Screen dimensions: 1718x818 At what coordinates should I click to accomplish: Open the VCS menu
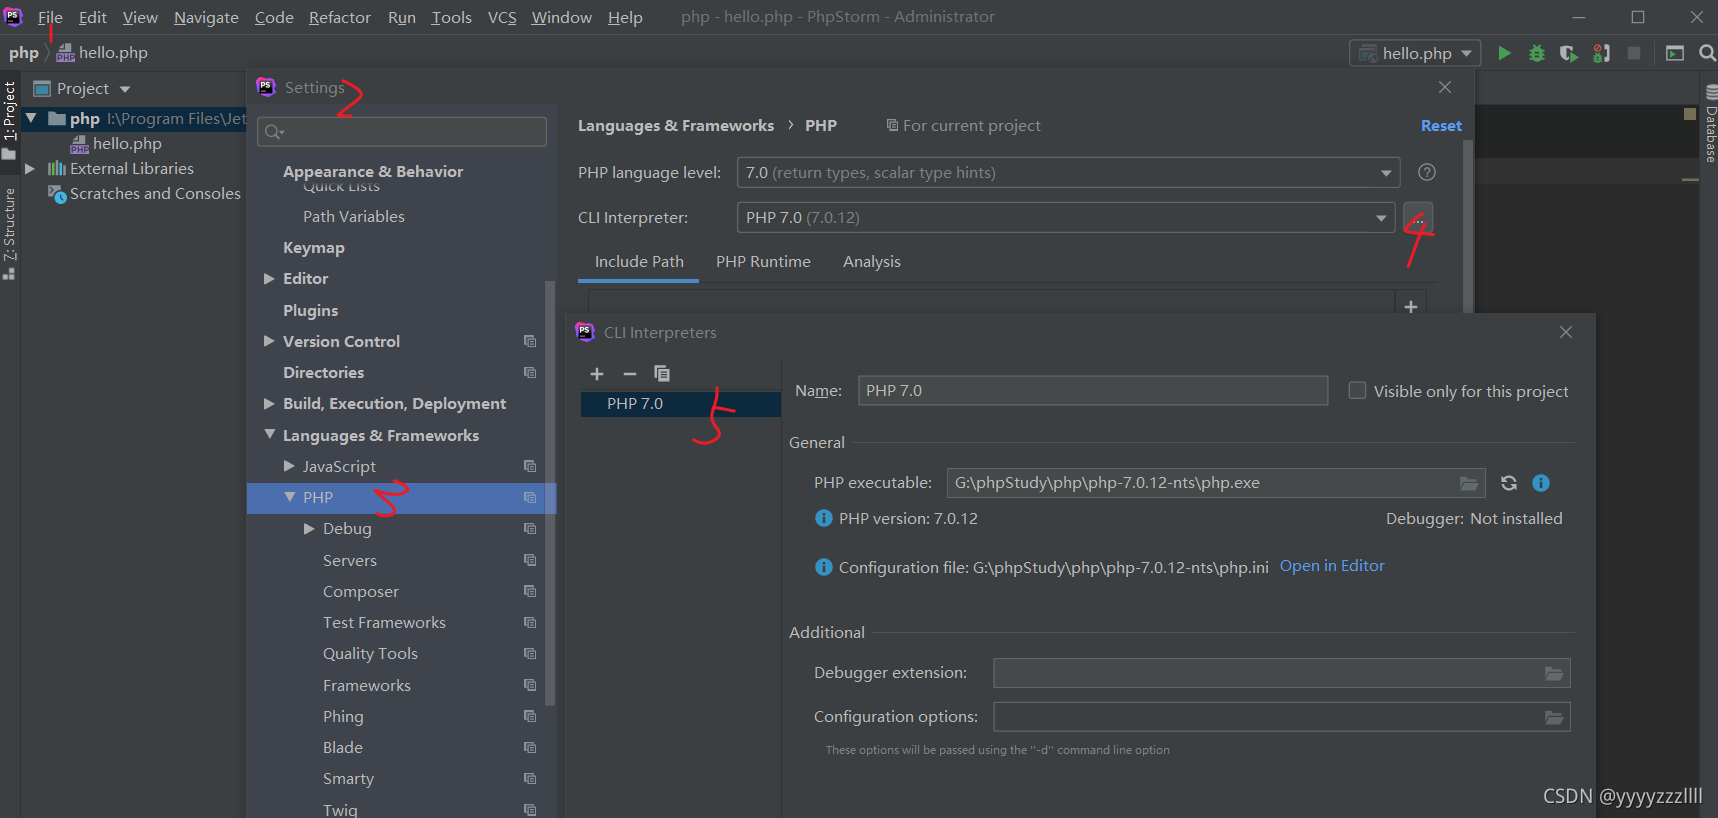click(502, 17)
